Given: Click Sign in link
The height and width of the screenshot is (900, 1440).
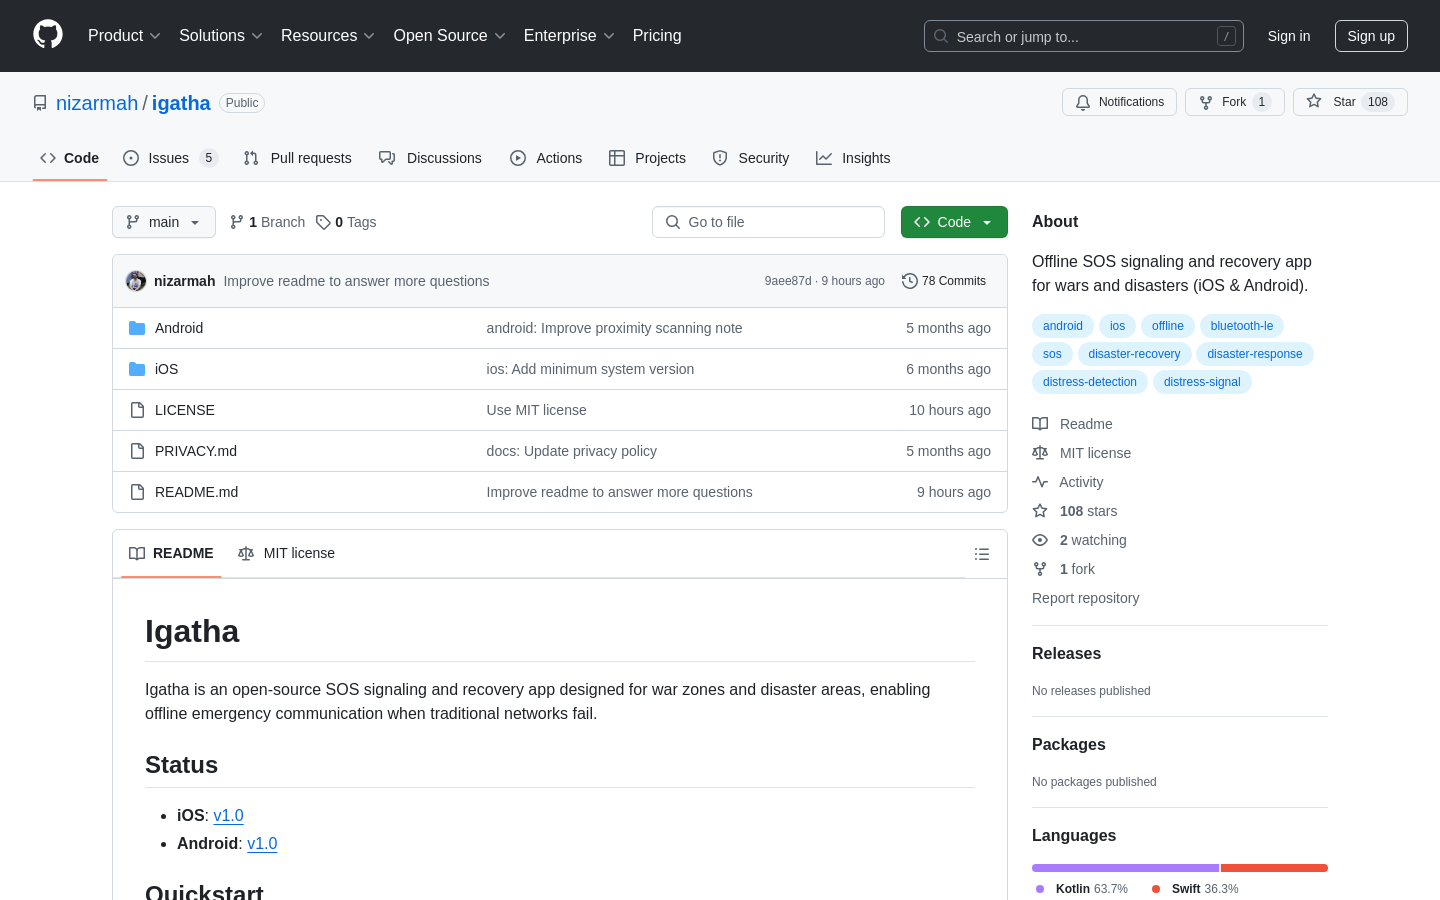Looking at the screenshot, I should (x=1289, y=36).
